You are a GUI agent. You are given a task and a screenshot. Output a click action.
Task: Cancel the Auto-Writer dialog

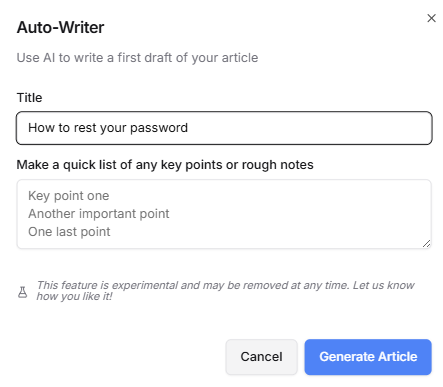click(x=261, y=357)
